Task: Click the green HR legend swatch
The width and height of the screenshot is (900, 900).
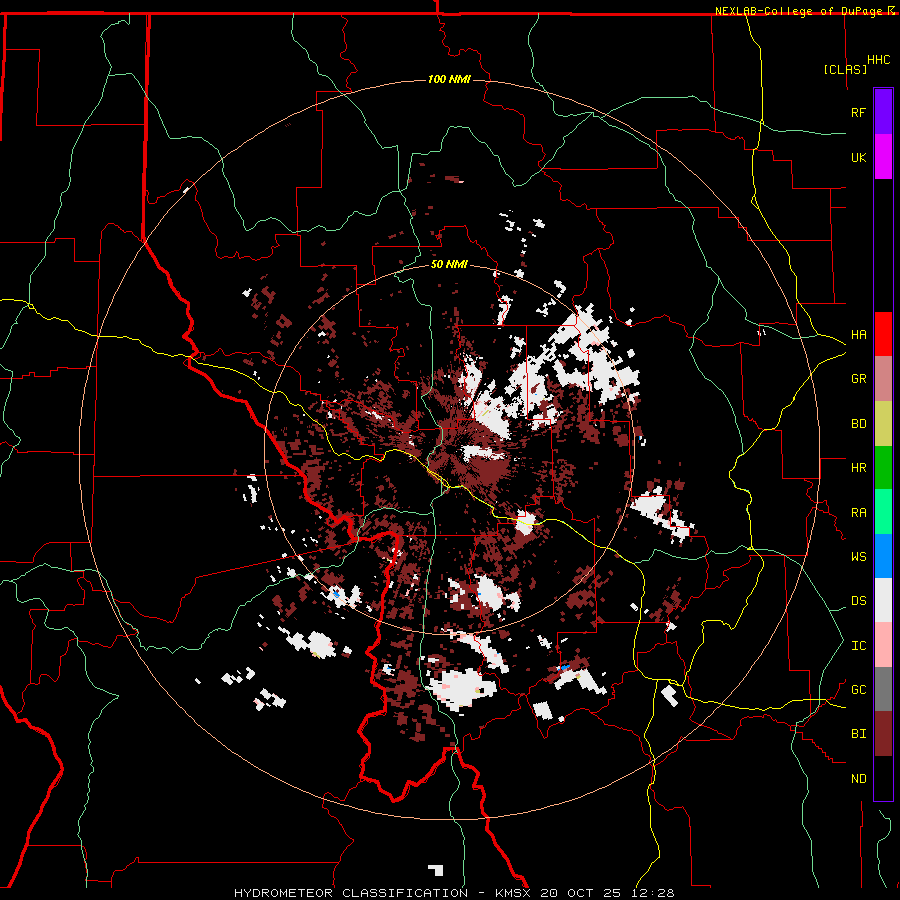Action: 883,468
